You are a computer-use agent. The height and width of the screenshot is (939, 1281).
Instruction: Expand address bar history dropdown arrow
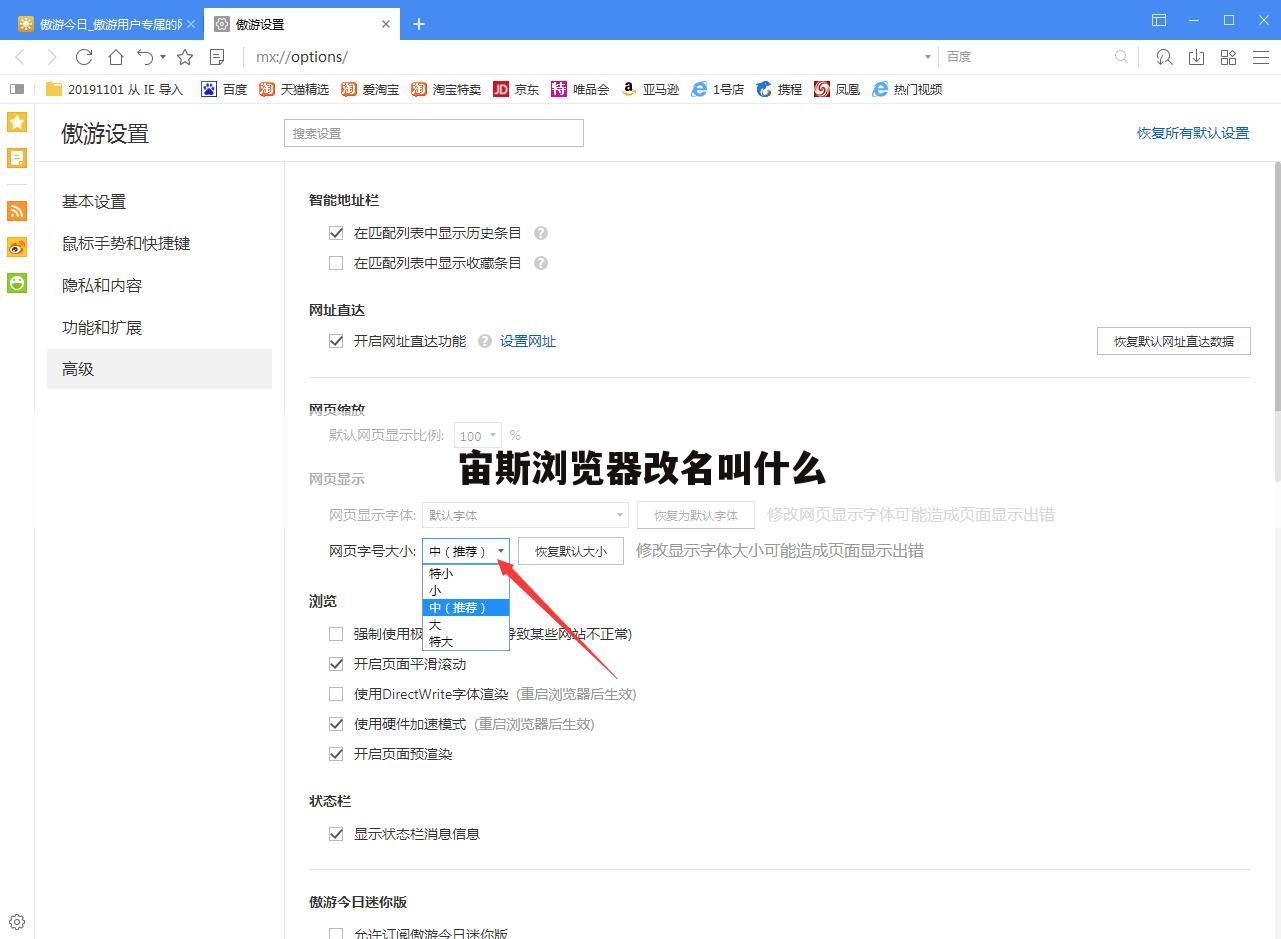click(x=928, y=57)
